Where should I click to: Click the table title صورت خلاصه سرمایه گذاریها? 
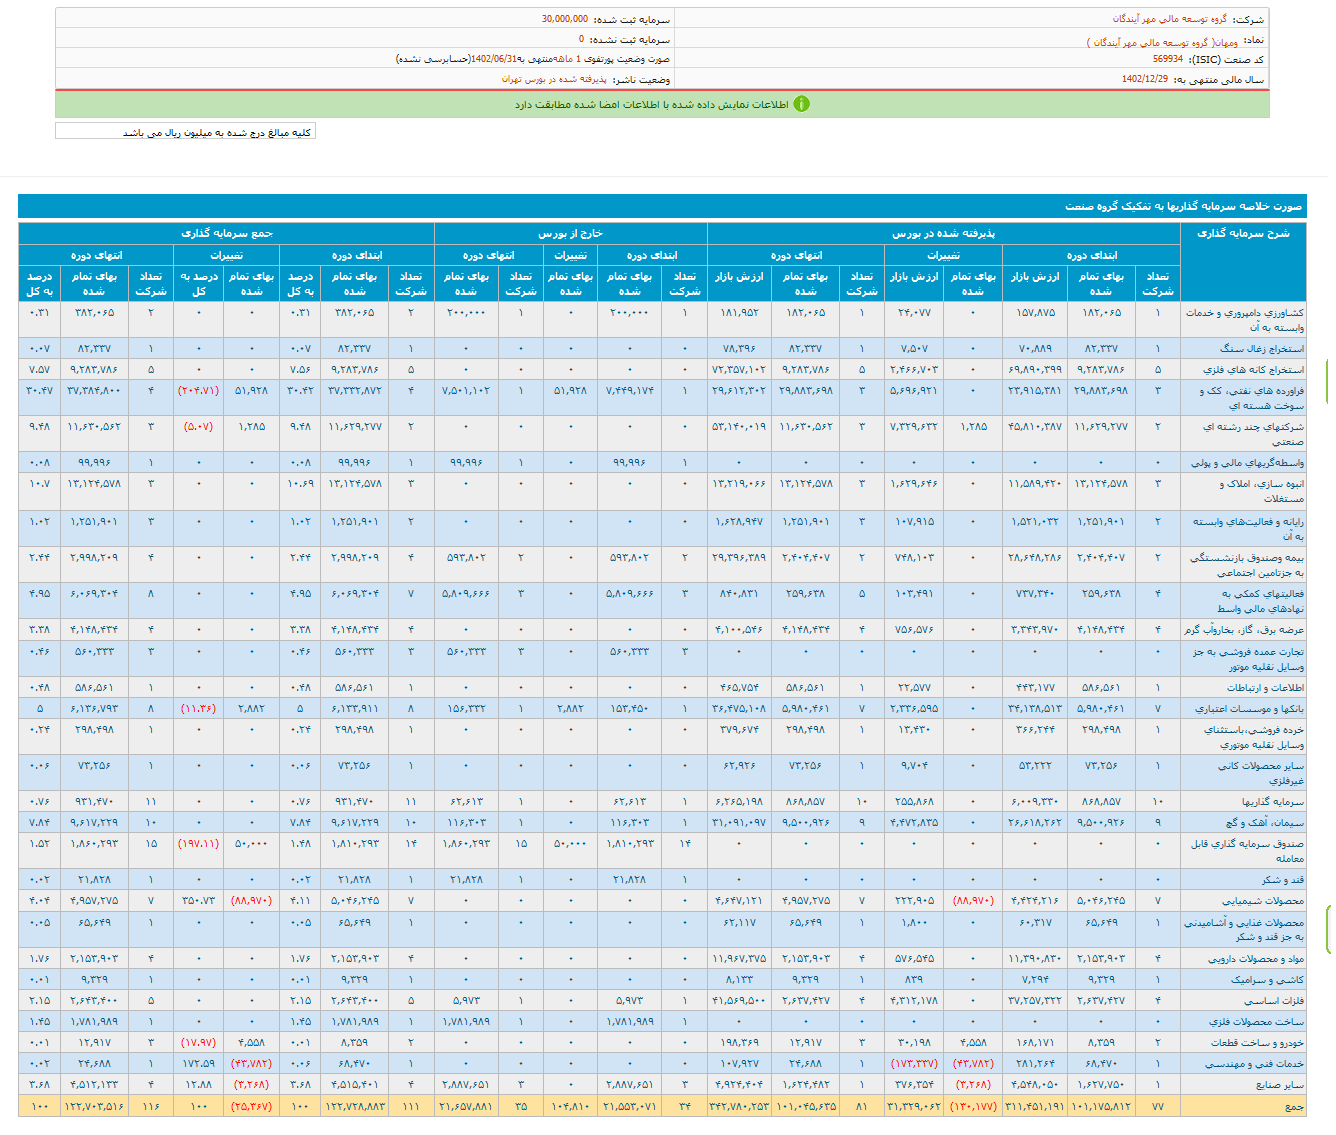pyautogui.click(x=1183, y=206)
